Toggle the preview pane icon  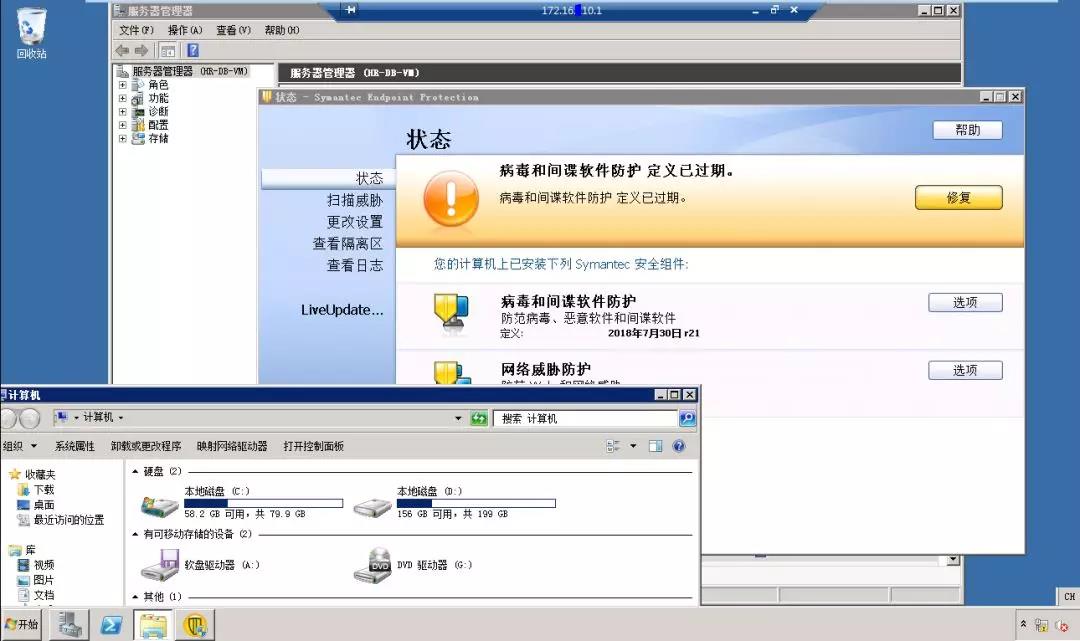pos(655,446)
